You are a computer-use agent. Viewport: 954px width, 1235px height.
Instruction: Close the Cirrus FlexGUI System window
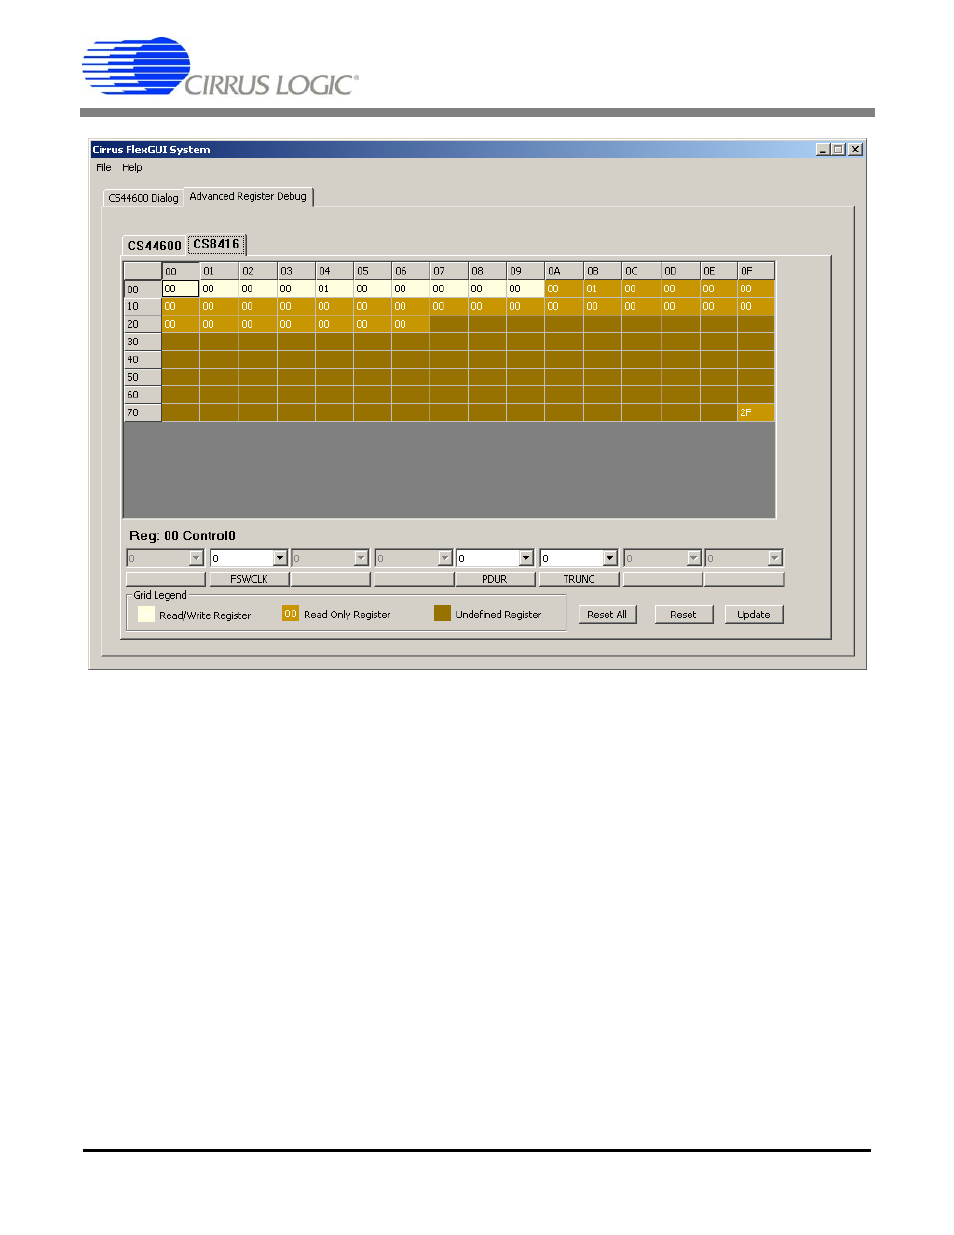[855, 149]
